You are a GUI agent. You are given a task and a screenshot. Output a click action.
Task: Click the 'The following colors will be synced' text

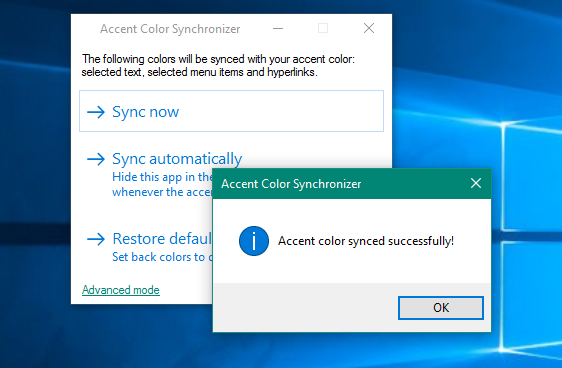pyautogui.click(x=218, y=65)
